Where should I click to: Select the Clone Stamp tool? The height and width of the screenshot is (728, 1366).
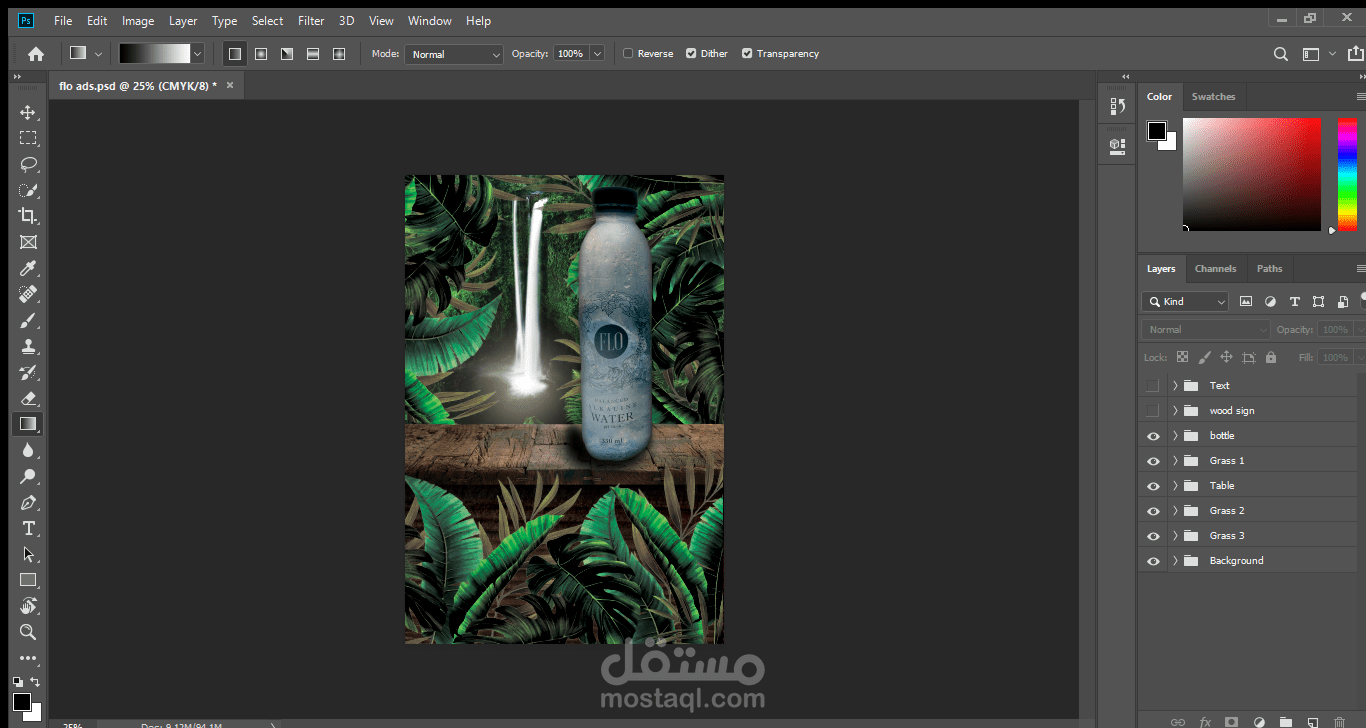click(x=28, y=346)
